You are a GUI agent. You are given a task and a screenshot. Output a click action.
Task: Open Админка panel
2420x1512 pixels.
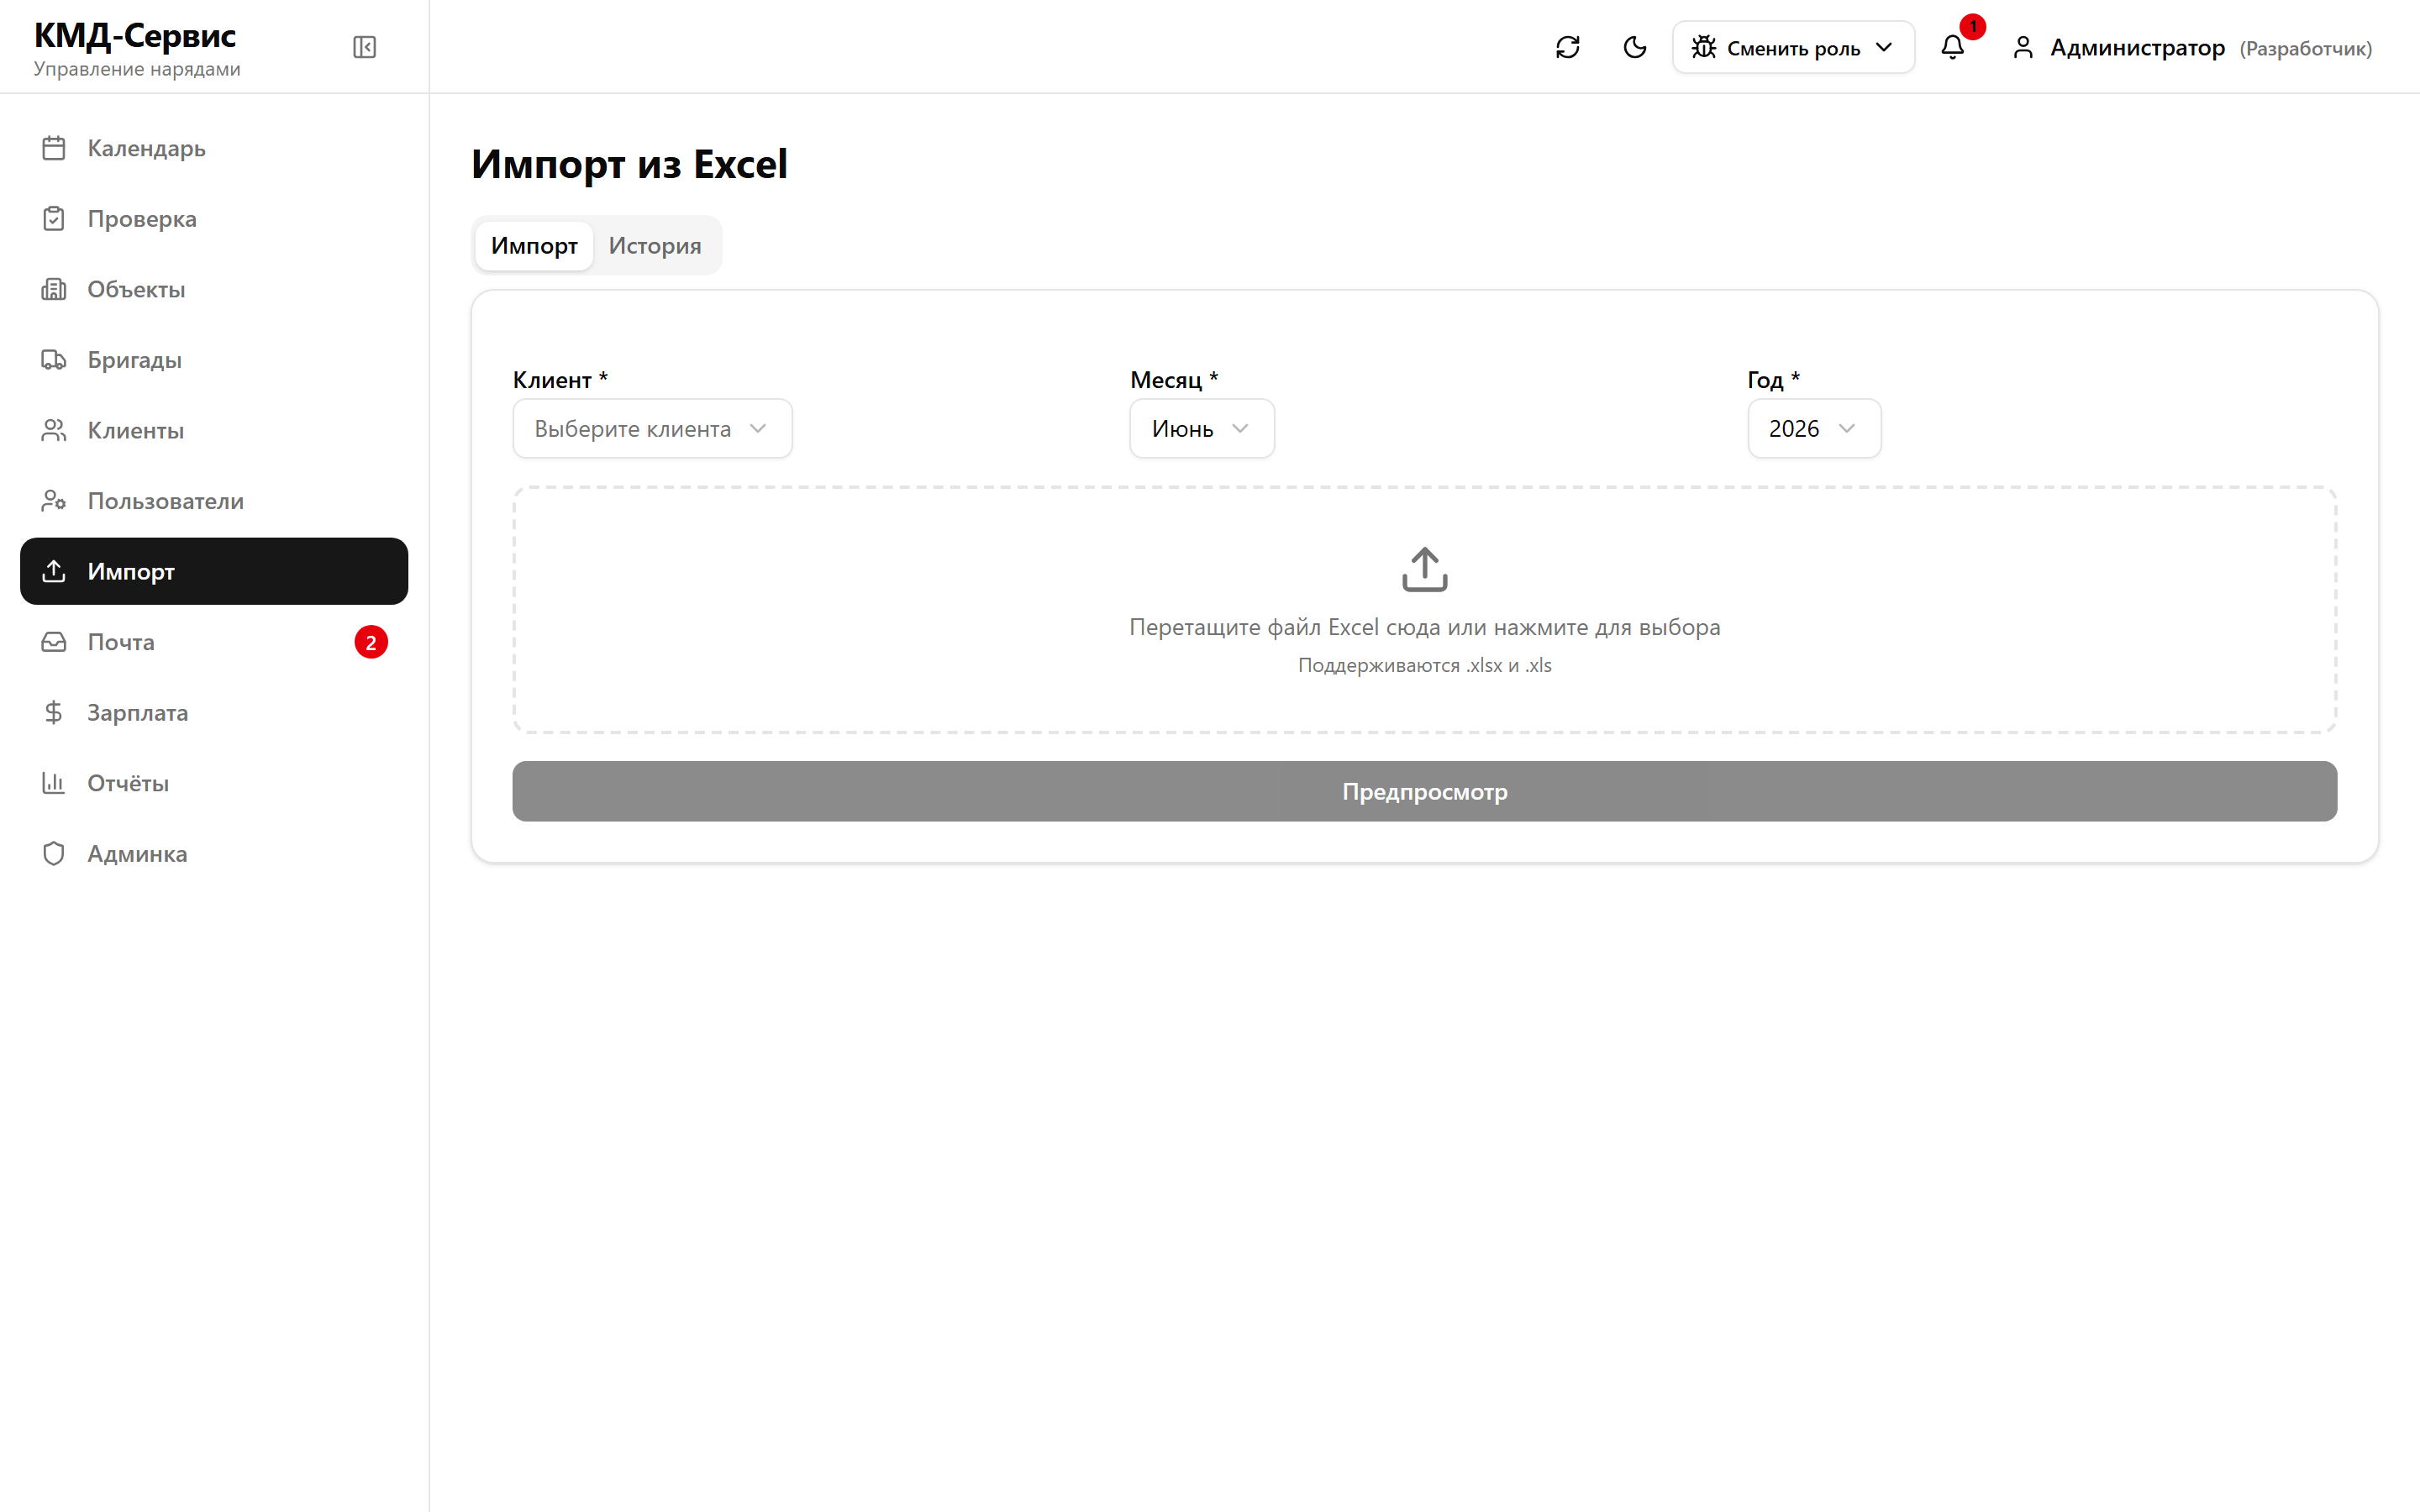point(214,853)
